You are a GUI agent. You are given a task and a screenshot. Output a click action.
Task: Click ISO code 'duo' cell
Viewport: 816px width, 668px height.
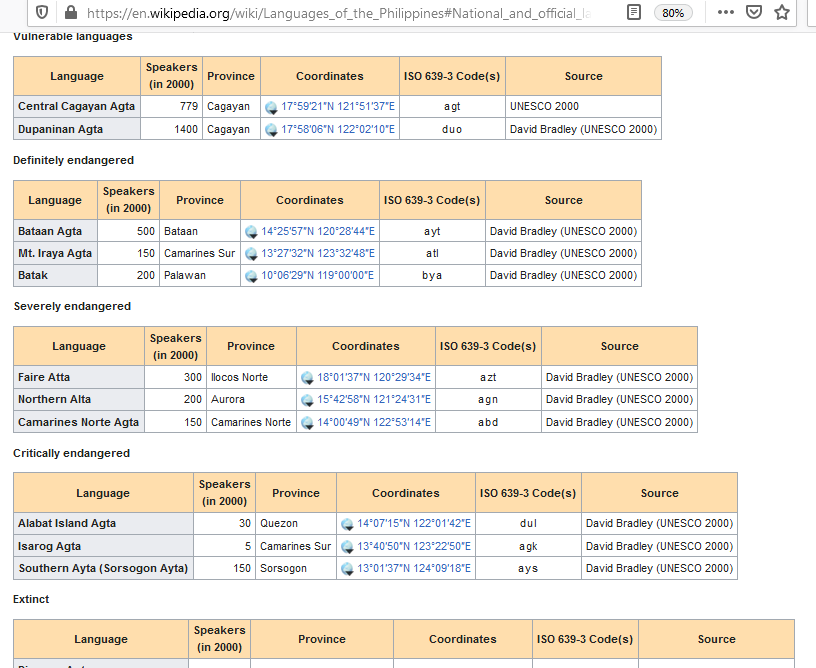click(x=452, y=129)
